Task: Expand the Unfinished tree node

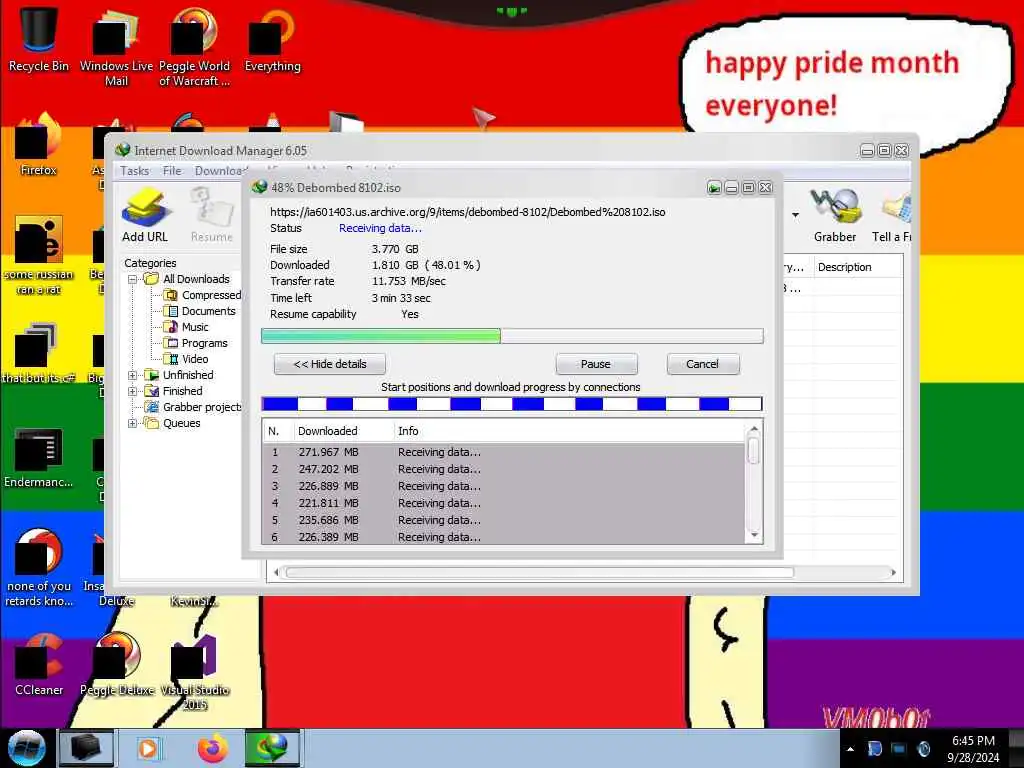Action: click(133, 376)
